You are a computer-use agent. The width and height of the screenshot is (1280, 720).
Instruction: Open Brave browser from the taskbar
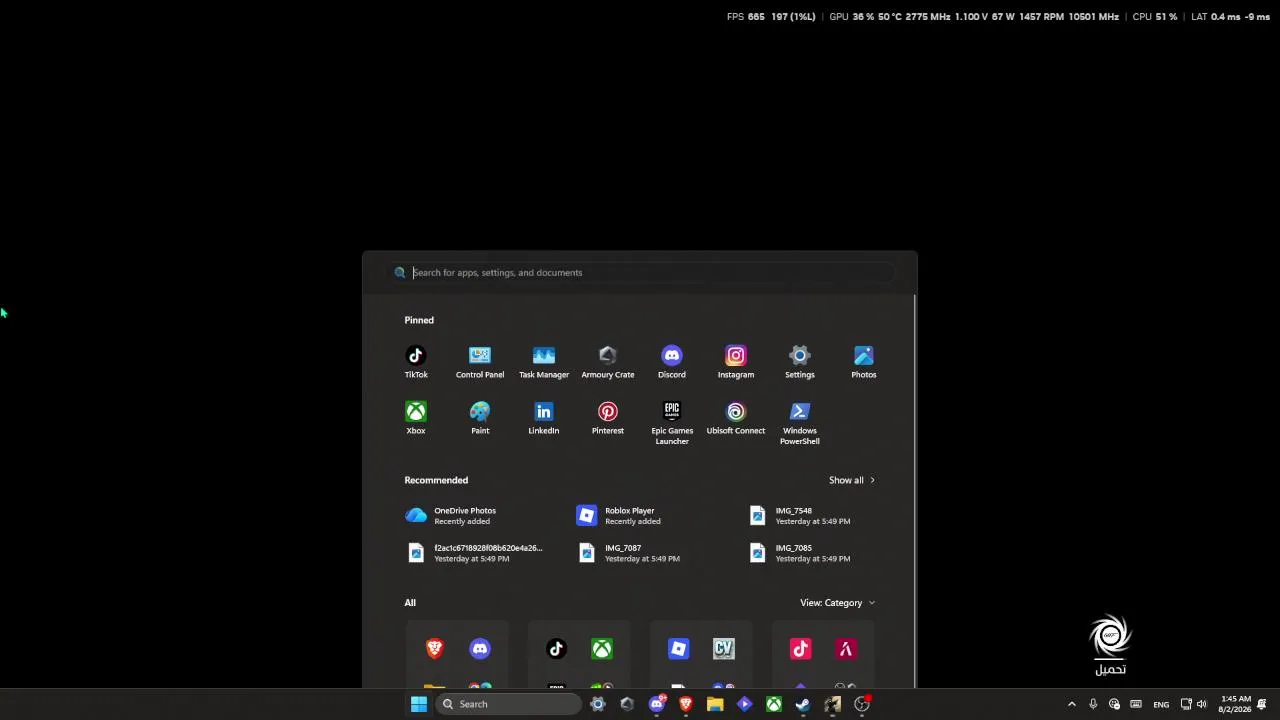pos(686,704)
